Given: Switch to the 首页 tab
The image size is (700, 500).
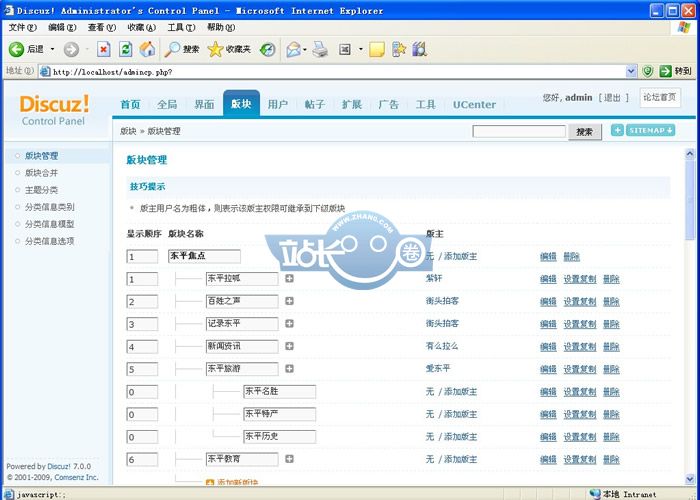Looking at the screenshot, I should 130,104.
